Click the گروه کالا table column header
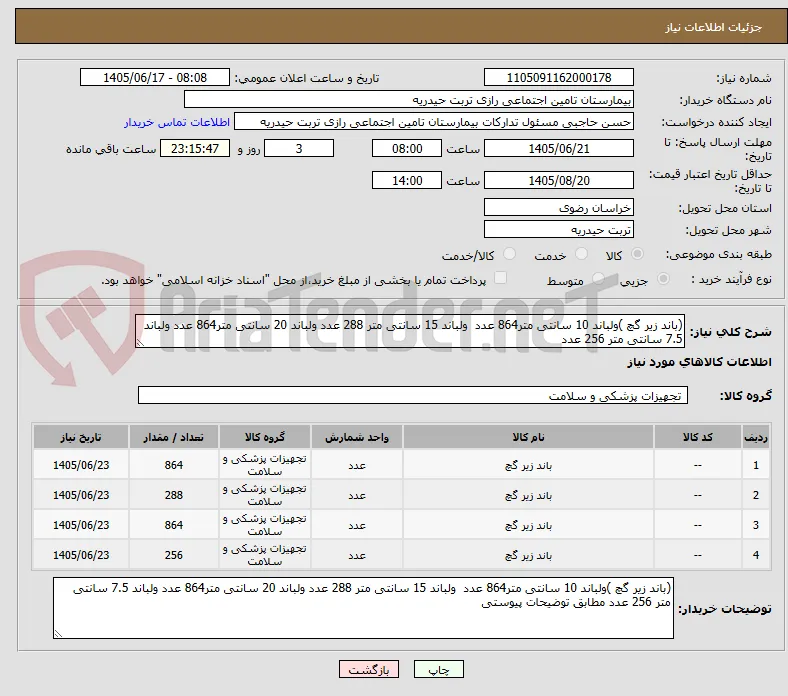 264,437
